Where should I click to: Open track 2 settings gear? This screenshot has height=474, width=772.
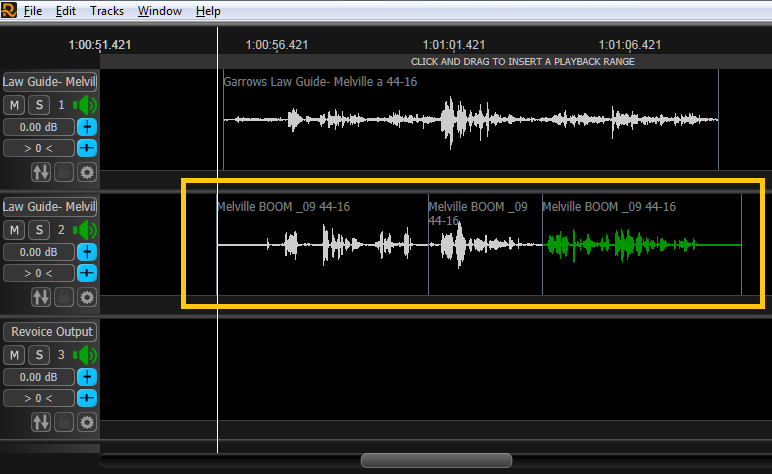coord(87,297)
